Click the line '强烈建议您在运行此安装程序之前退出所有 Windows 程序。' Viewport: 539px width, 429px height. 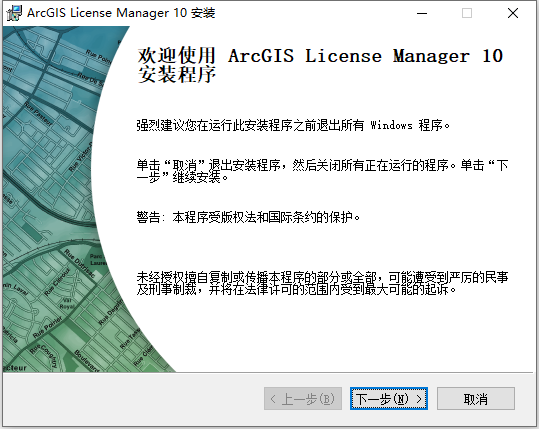[293, 125]
